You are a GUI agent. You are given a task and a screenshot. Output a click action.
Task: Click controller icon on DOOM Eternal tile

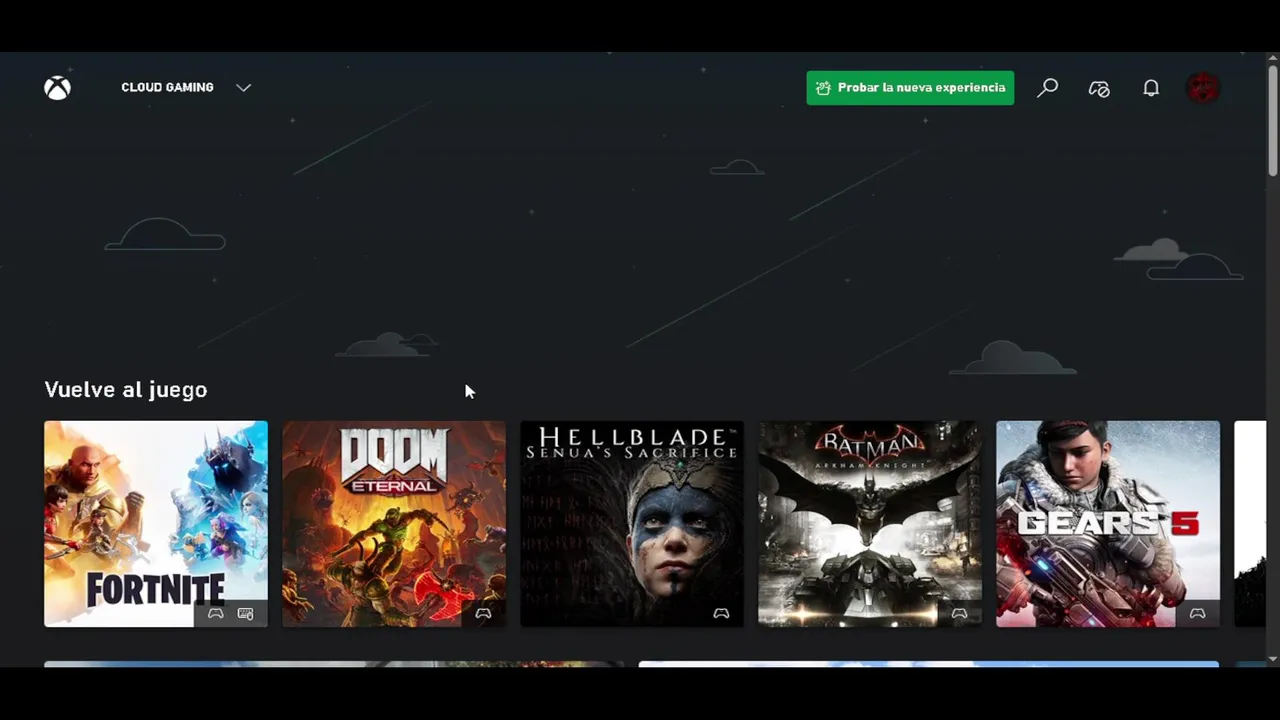tap(483, 614)
